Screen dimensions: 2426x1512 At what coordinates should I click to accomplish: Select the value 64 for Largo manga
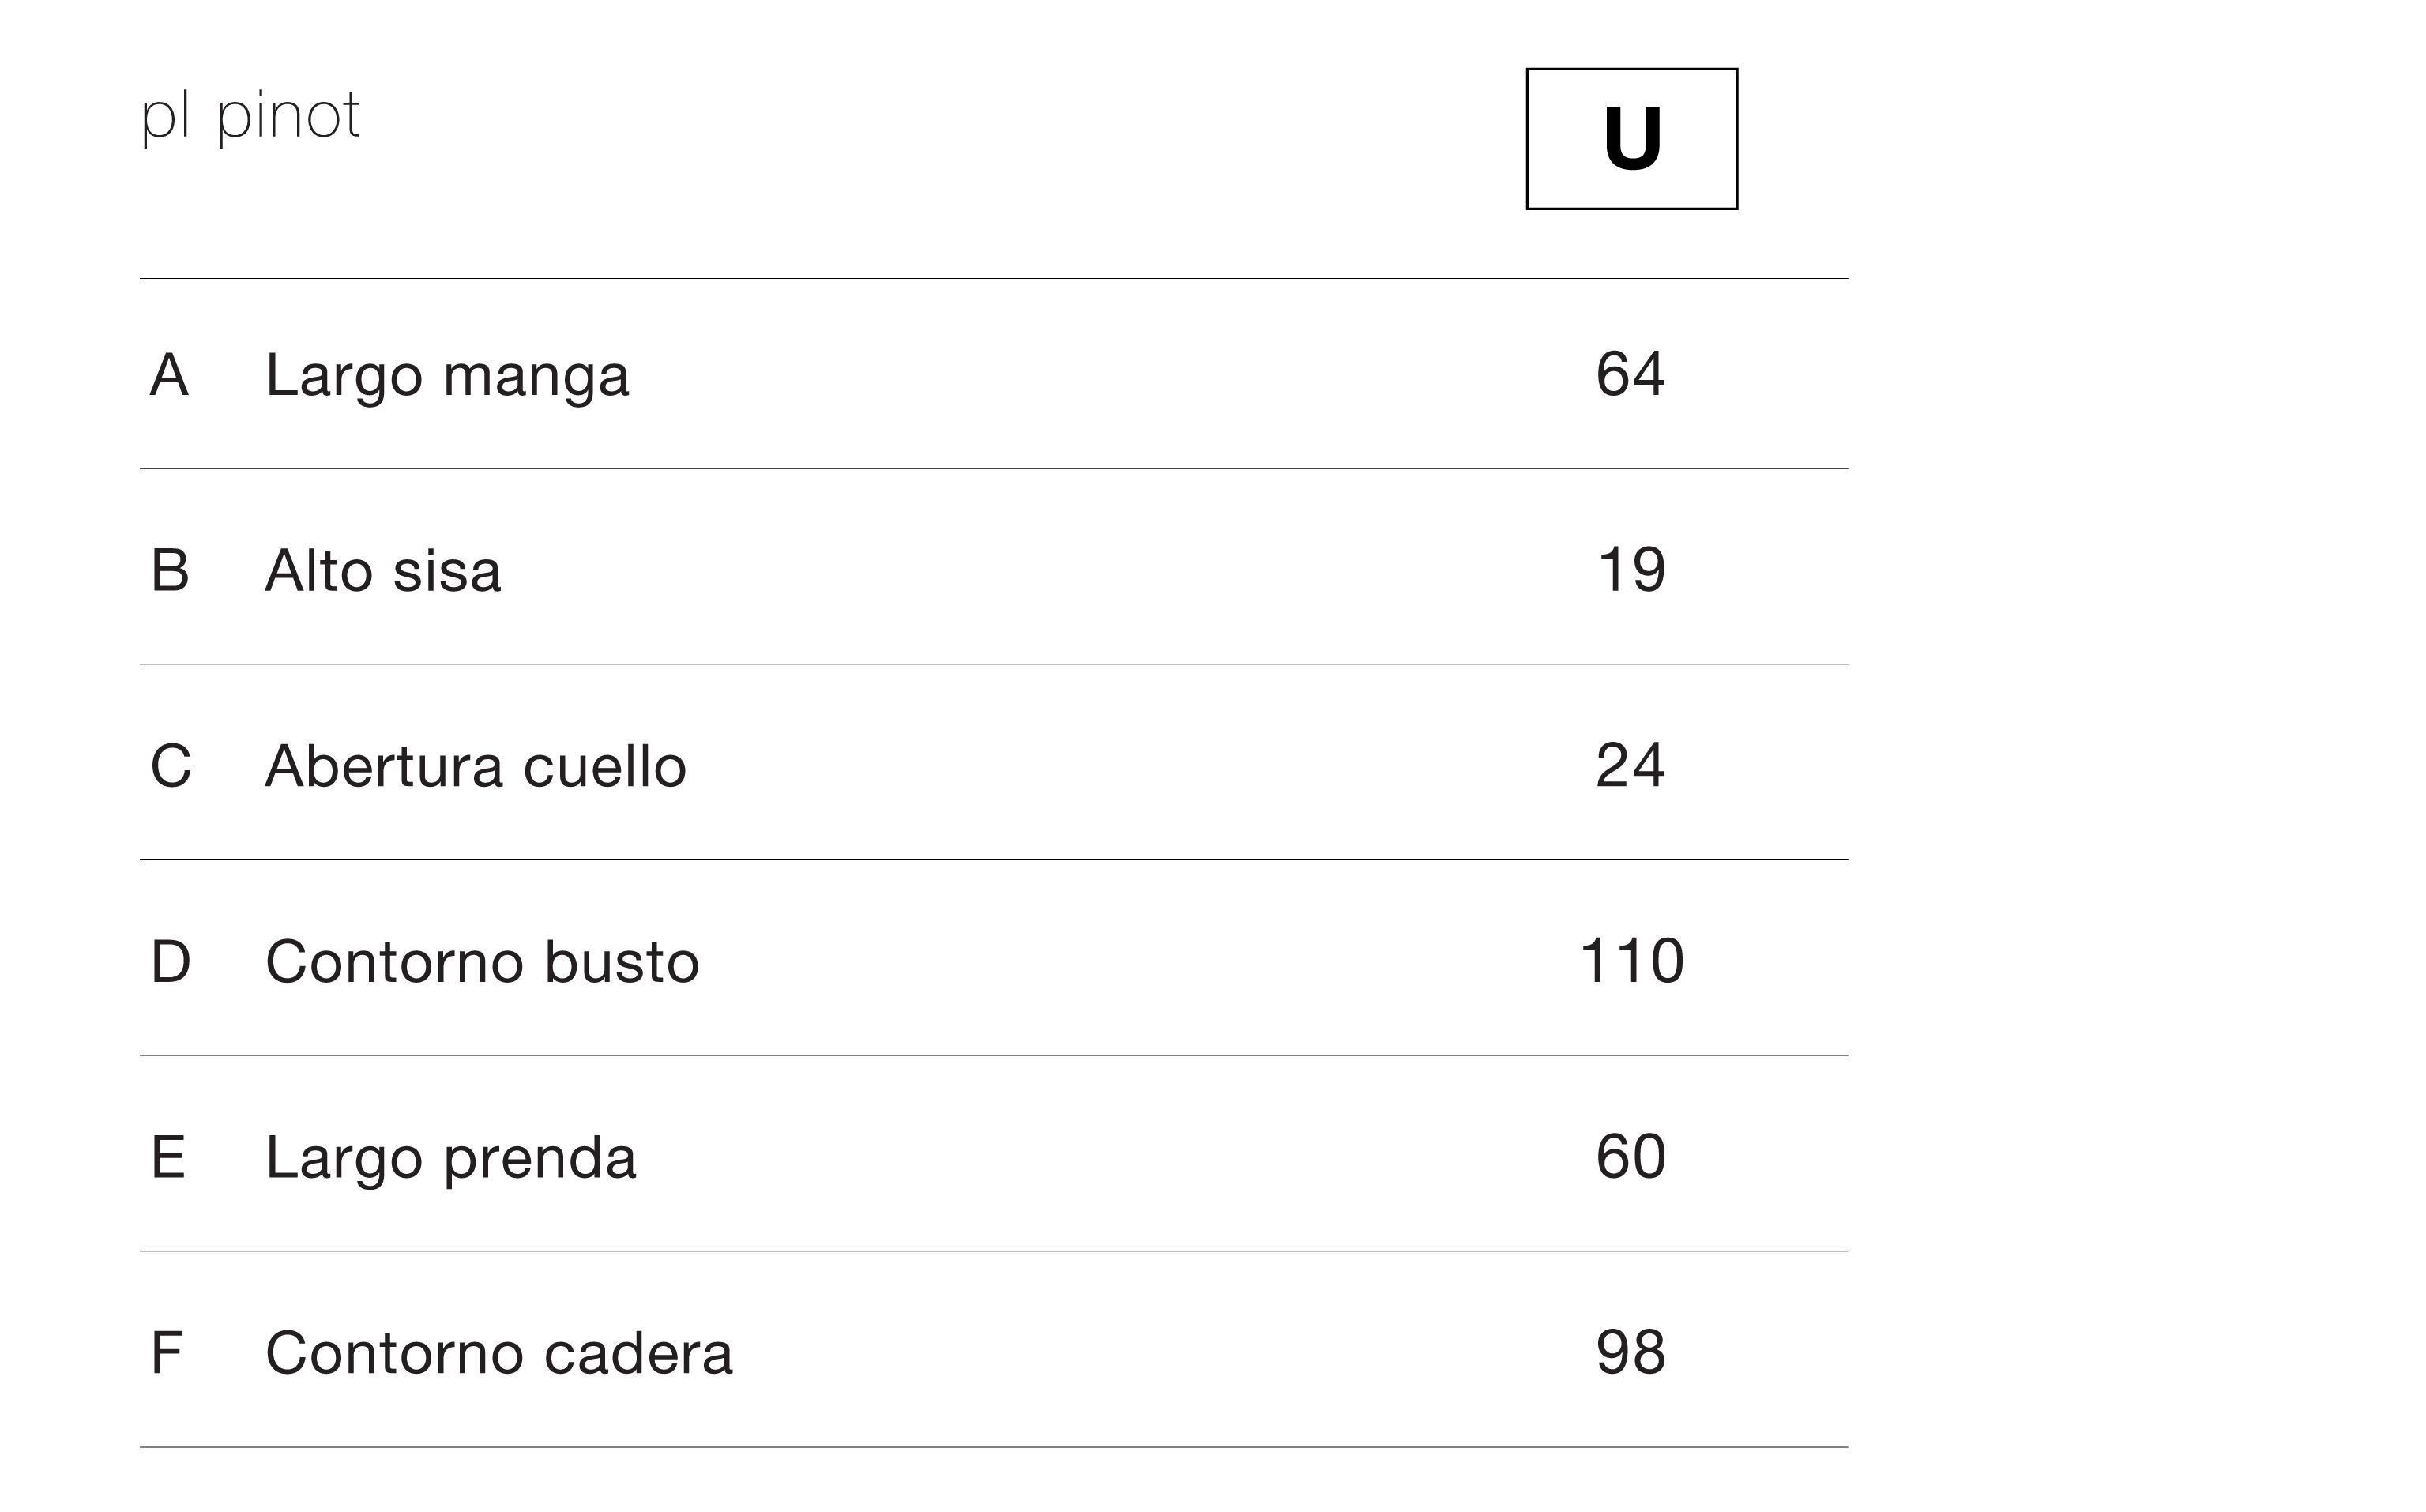pos(1630,374)
